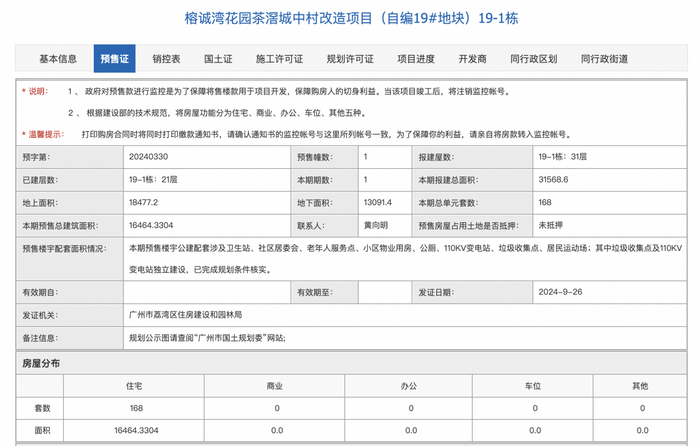Click the 备注信息 remark text
Viewport: 700px width, 446px height.
click(207, 338)
